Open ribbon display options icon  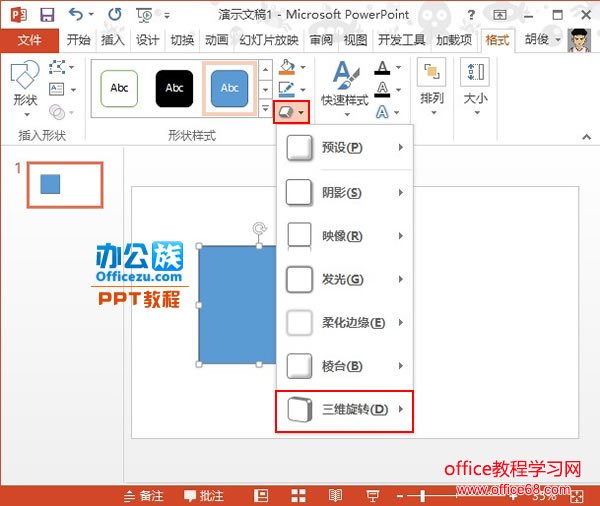pyautogui.click(x=499, y=15)
